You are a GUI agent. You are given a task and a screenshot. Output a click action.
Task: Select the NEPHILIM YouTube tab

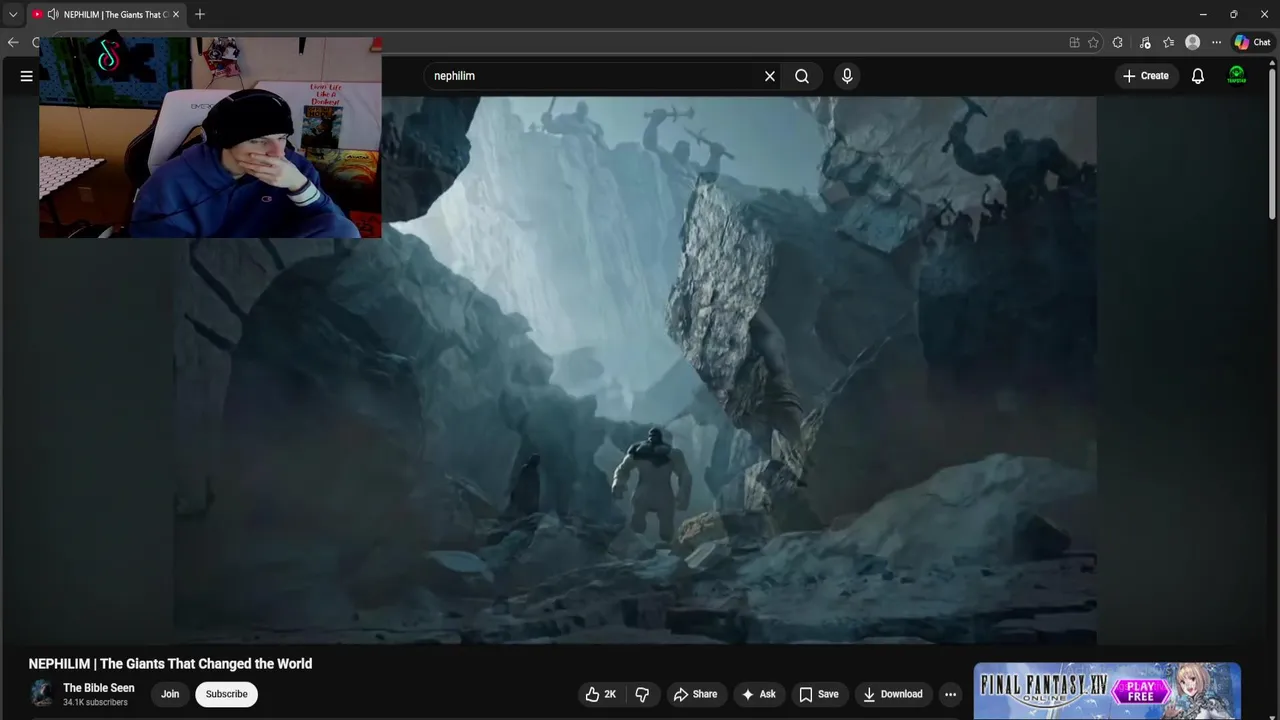click(x=105, y=14)
